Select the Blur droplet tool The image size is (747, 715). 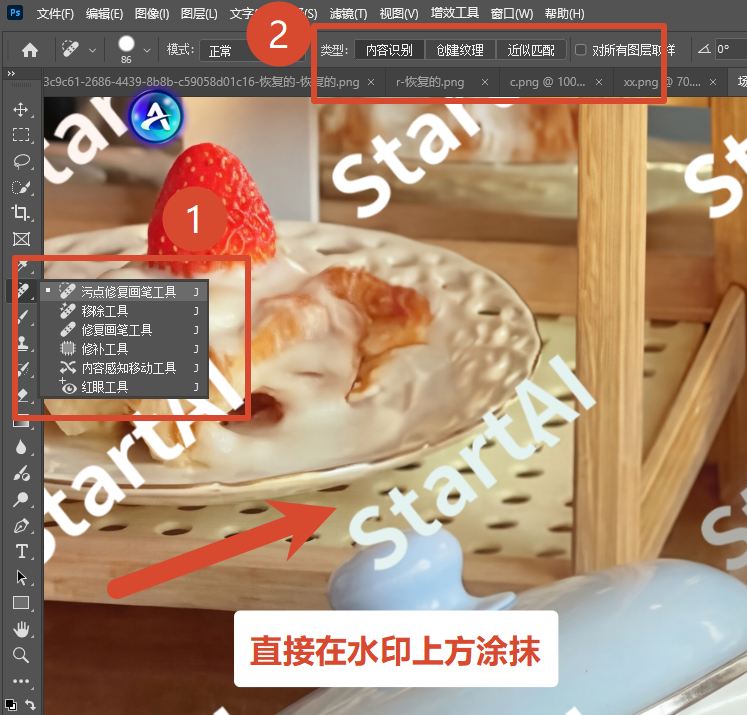pyautogui.click(x=21, y=447)
